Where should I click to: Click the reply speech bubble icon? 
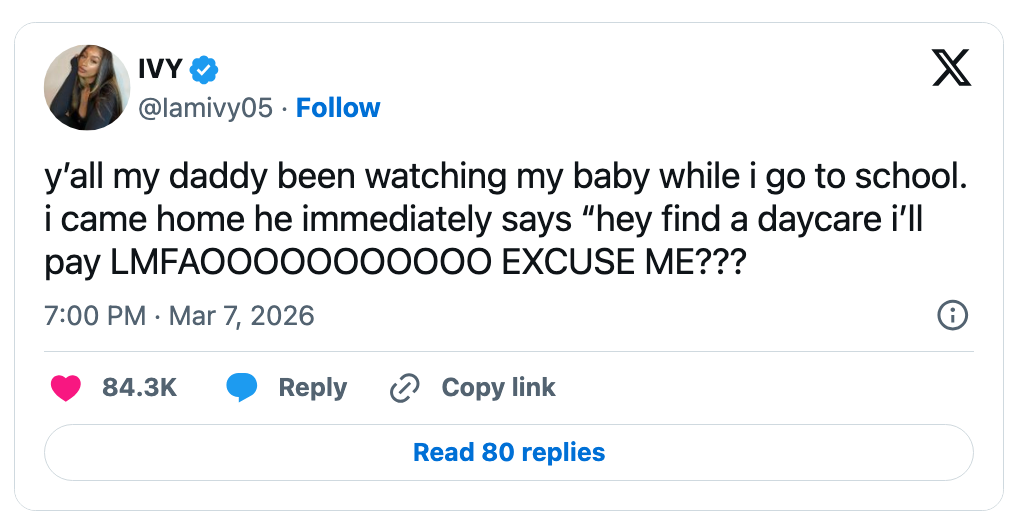pyautogui.click(x=242, y=388)
